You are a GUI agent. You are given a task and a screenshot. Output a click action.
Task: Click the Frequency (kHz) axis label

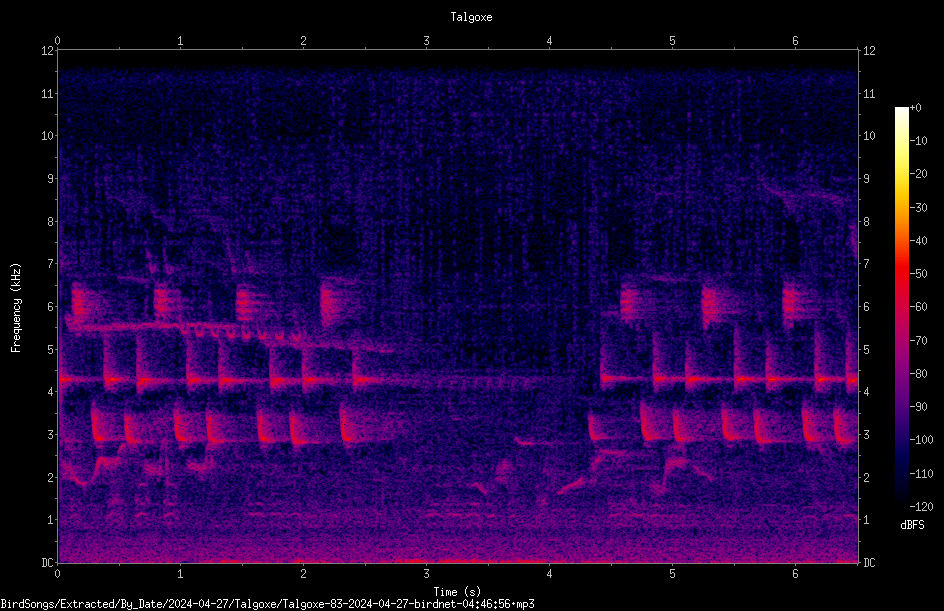click(x=16, y=308)
